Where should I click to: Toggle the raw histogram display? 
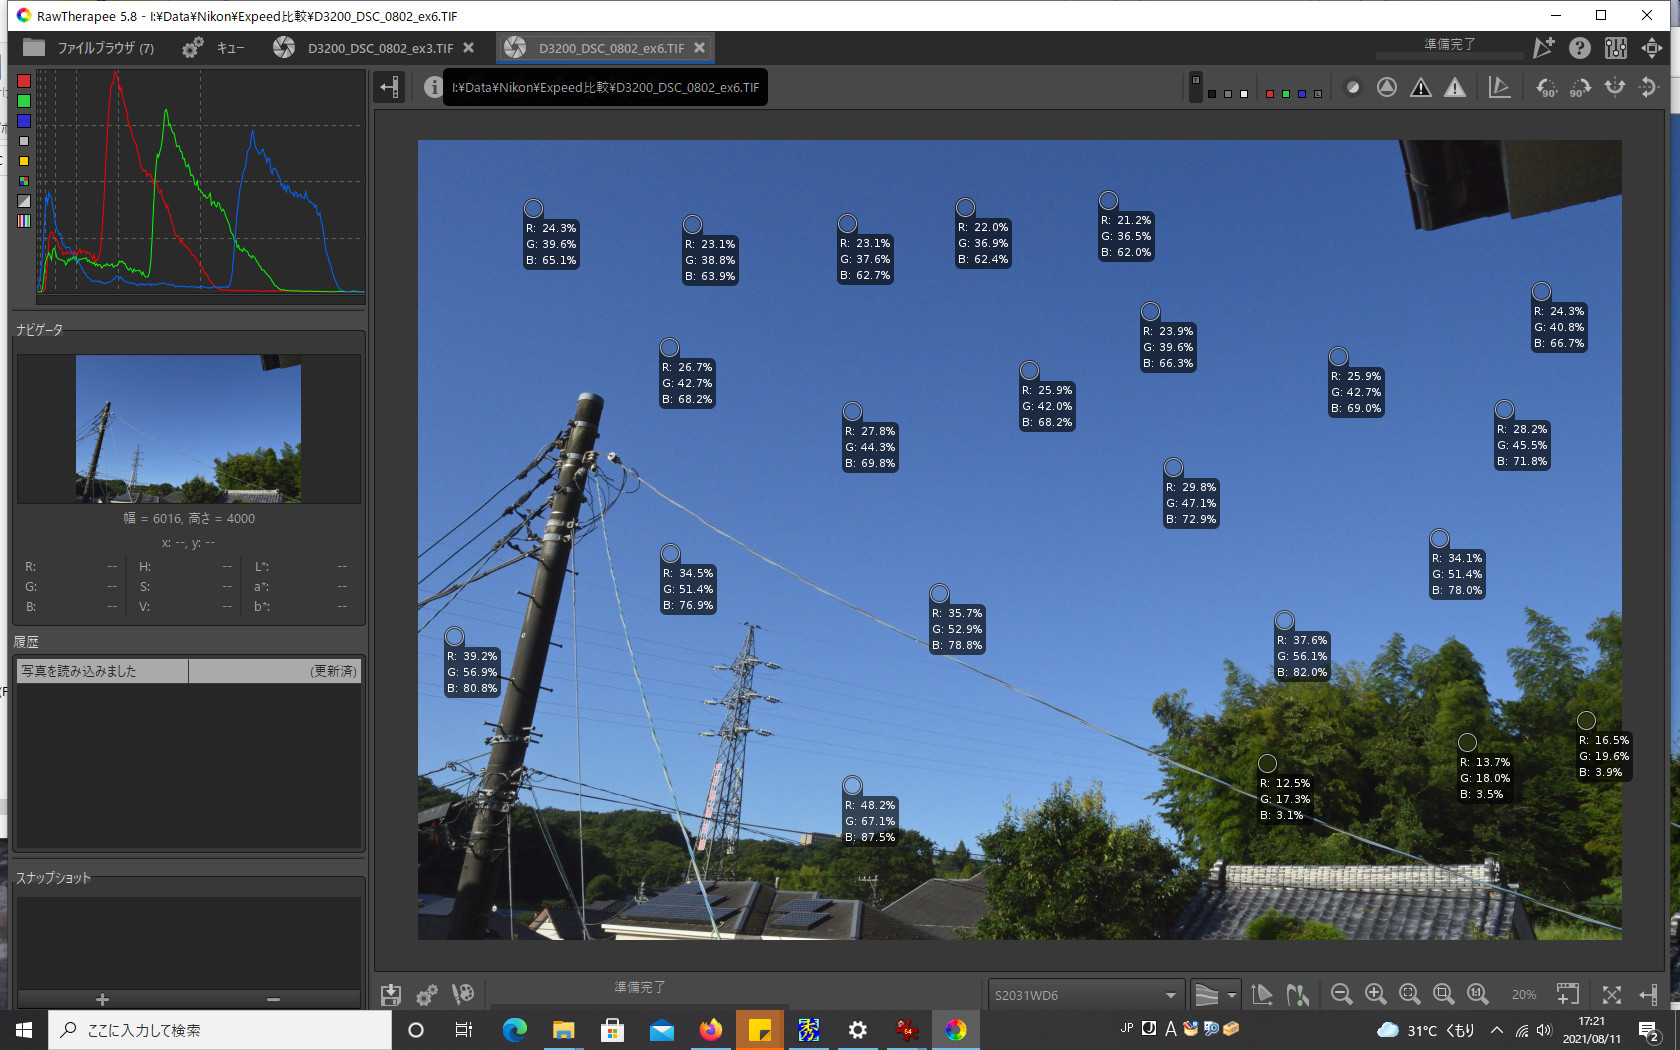click(x=24, y=181)
